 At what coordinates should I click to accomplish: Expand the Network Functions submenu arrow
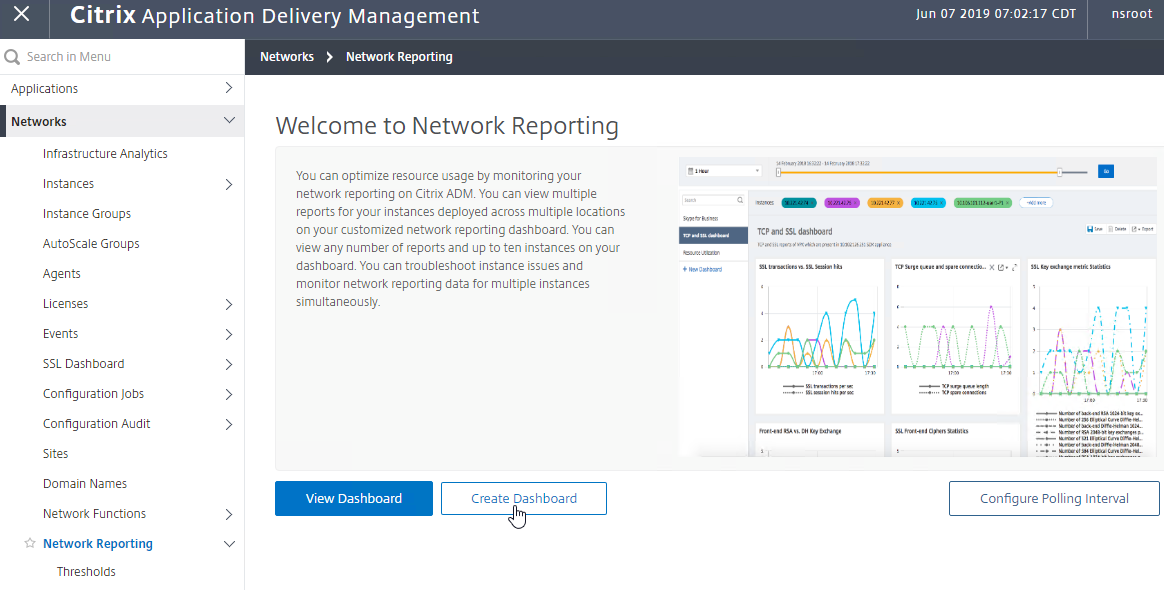[x=229, y=514]
